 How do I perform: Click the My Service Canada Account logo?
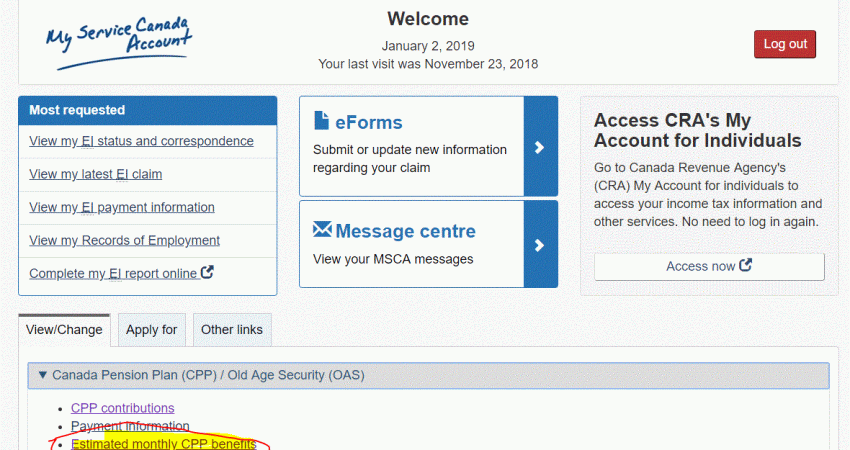click(119, 42)
